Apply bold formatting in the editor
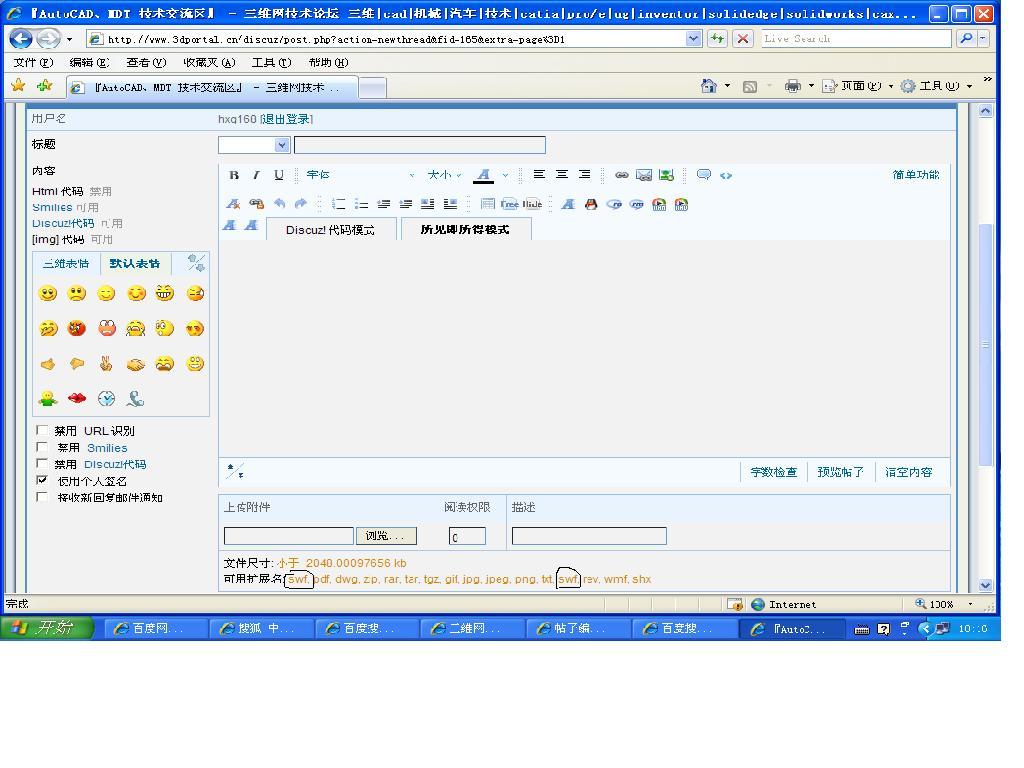The width and height of the screenshot is (1024, 768). [234, 175]
